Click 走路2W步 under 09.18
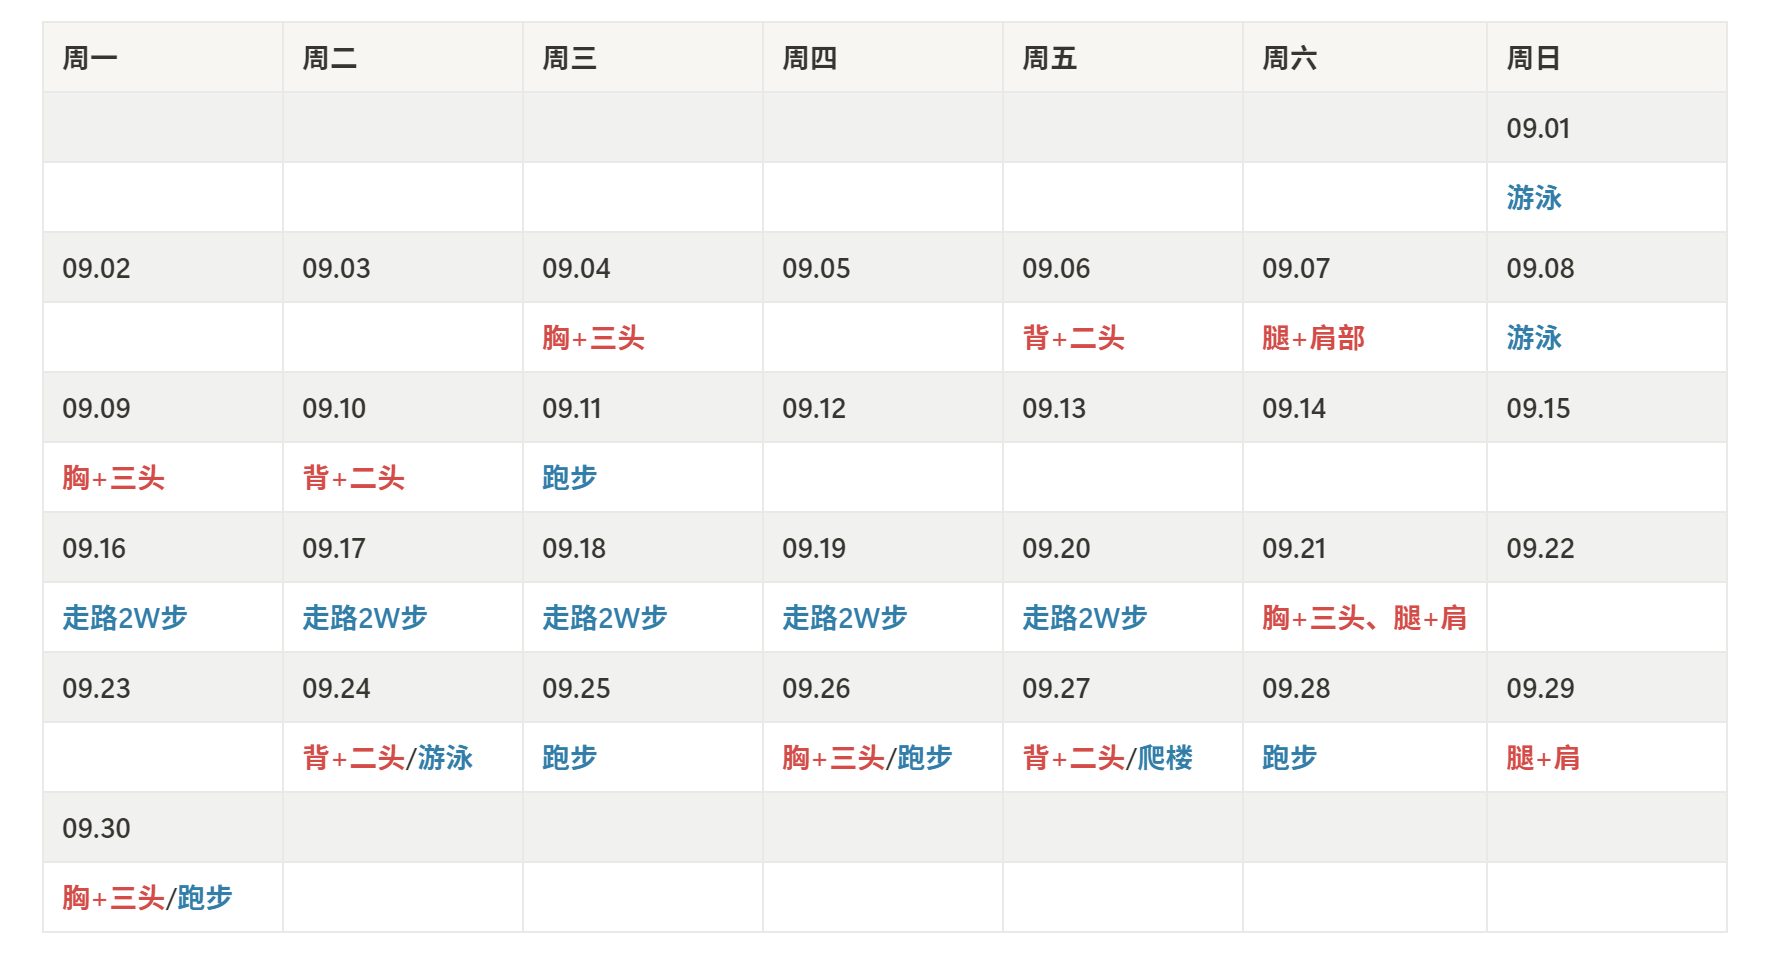Image resolution: width=1772 pixels, height=959 pixels. (x=605, y=618)
